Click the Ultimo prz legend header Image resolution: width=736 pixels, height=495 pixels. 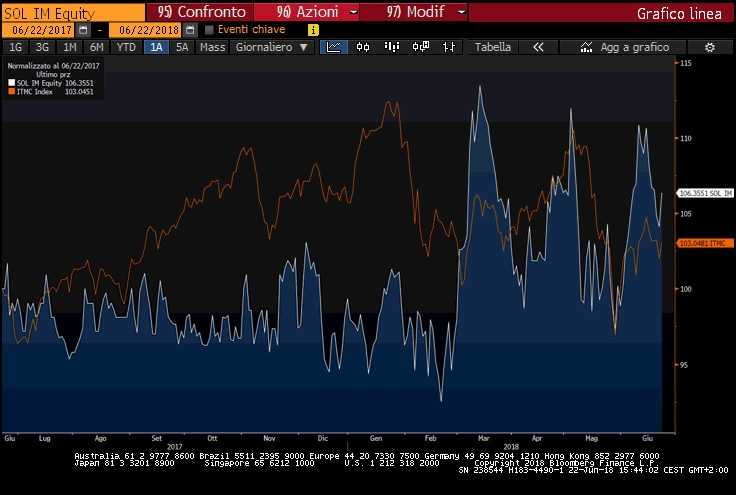click(x=53, y=75)
